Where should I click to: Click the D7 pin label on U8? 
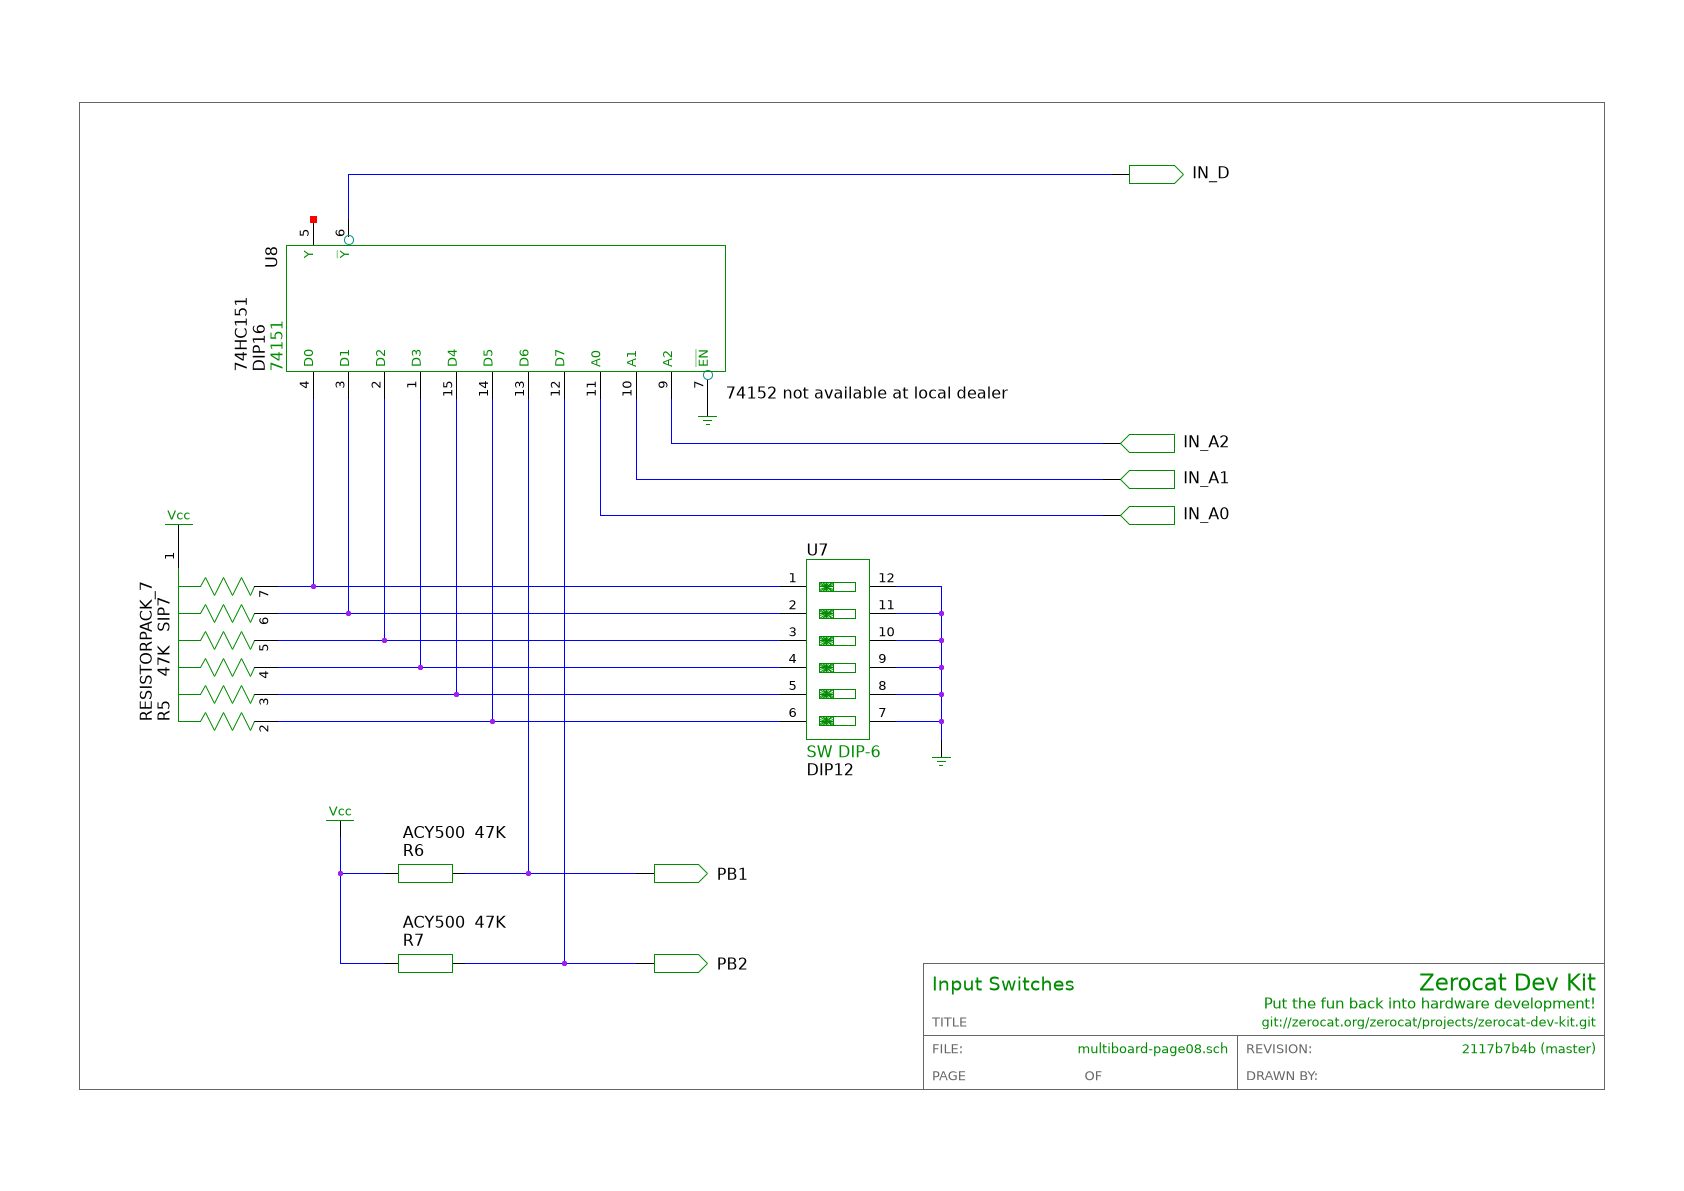560,358
